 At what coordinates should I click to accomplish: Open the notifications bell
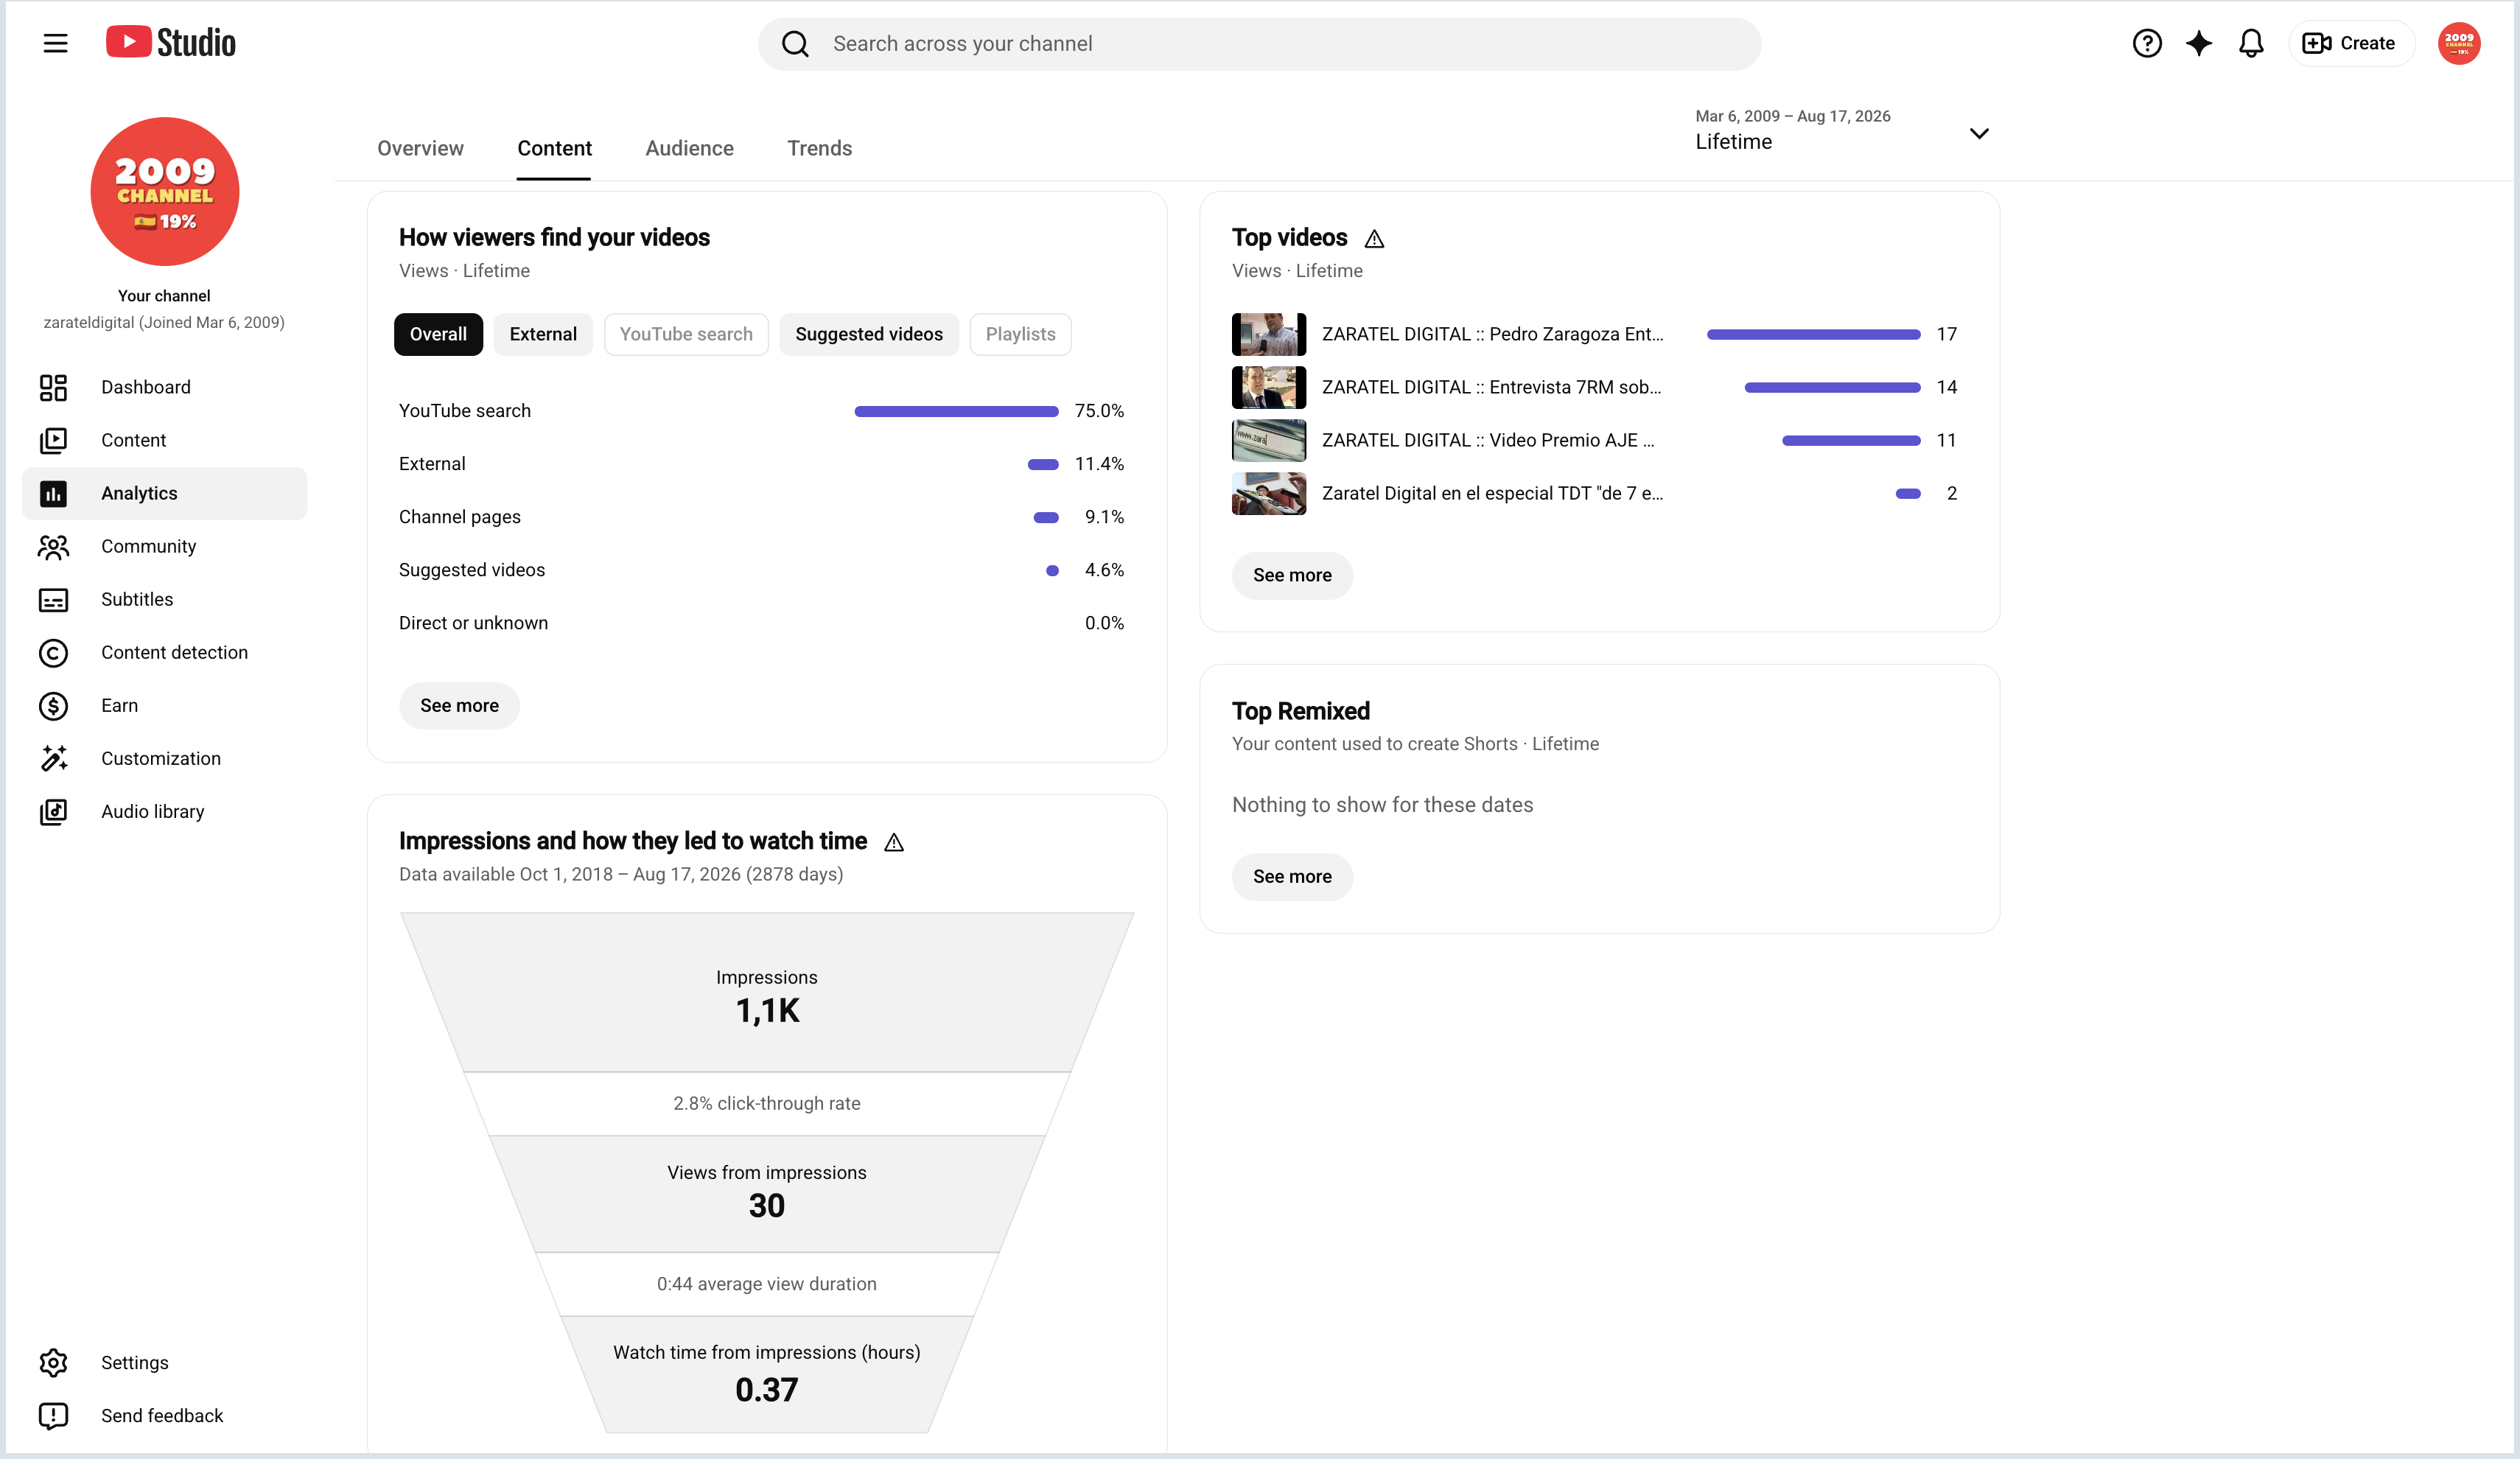(2251, 43)
